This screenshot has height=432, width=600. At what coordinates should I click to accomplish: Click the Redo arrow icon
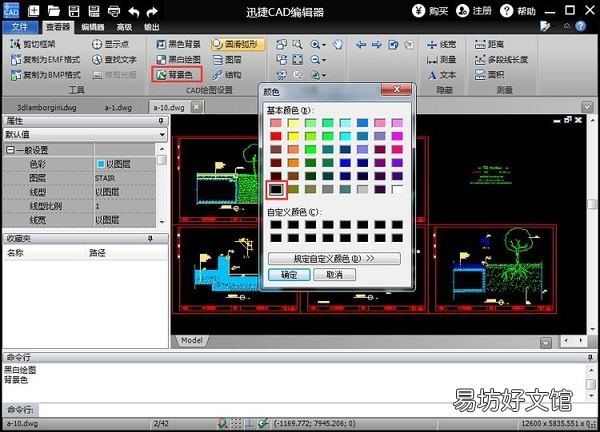152,11
